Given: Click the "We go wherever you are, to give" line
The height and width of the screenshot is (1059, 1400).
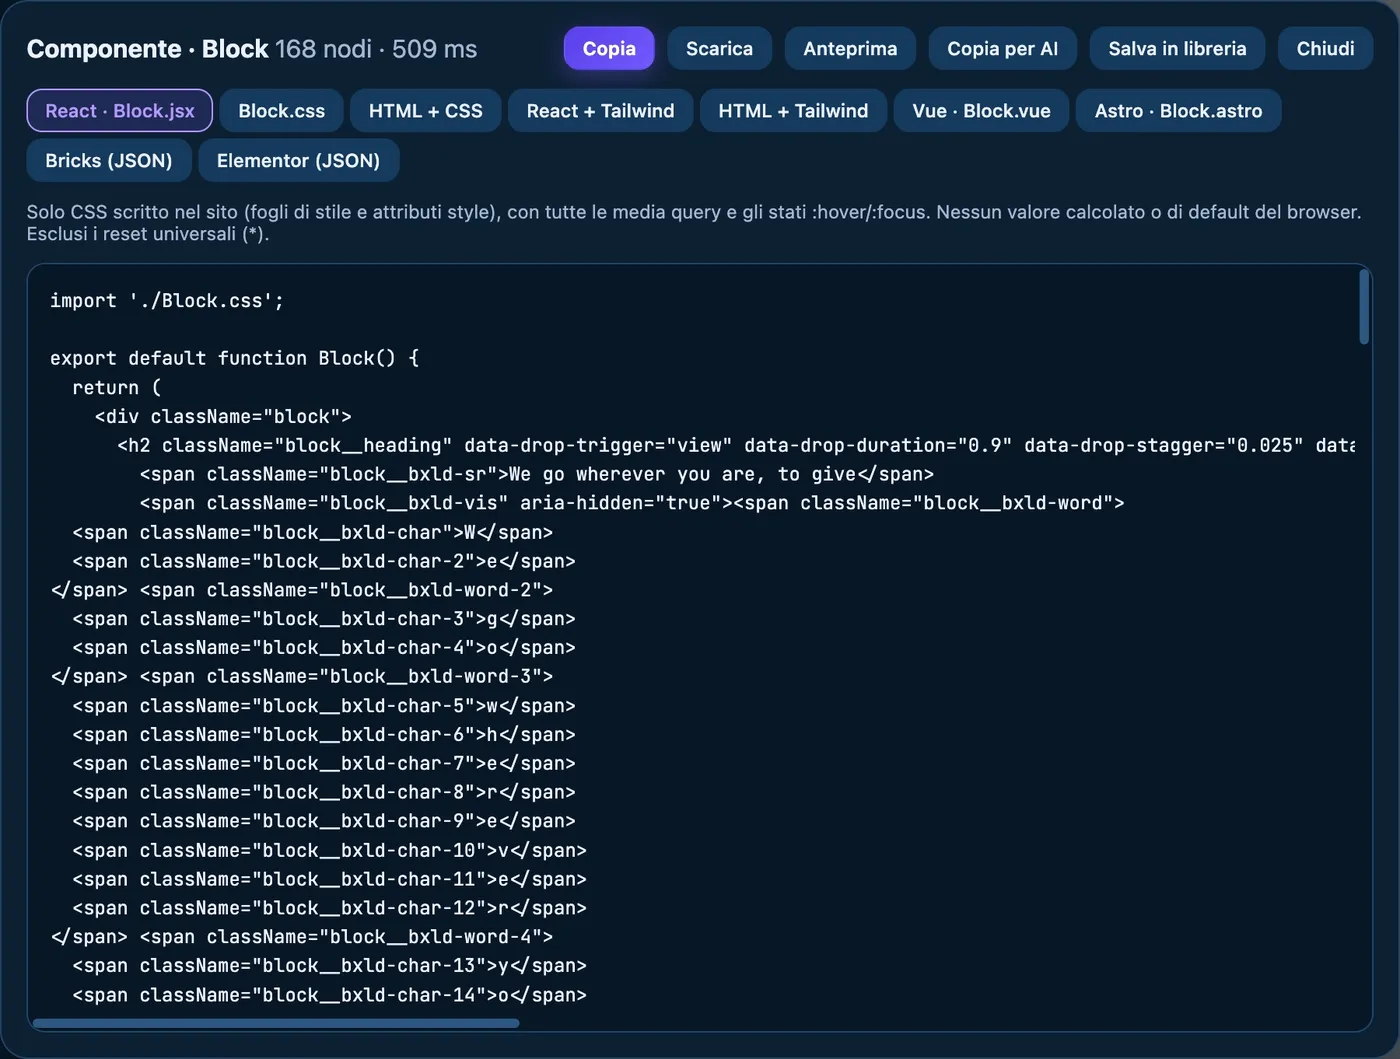Looking at the screenshot, I should [x=537, y=474].
